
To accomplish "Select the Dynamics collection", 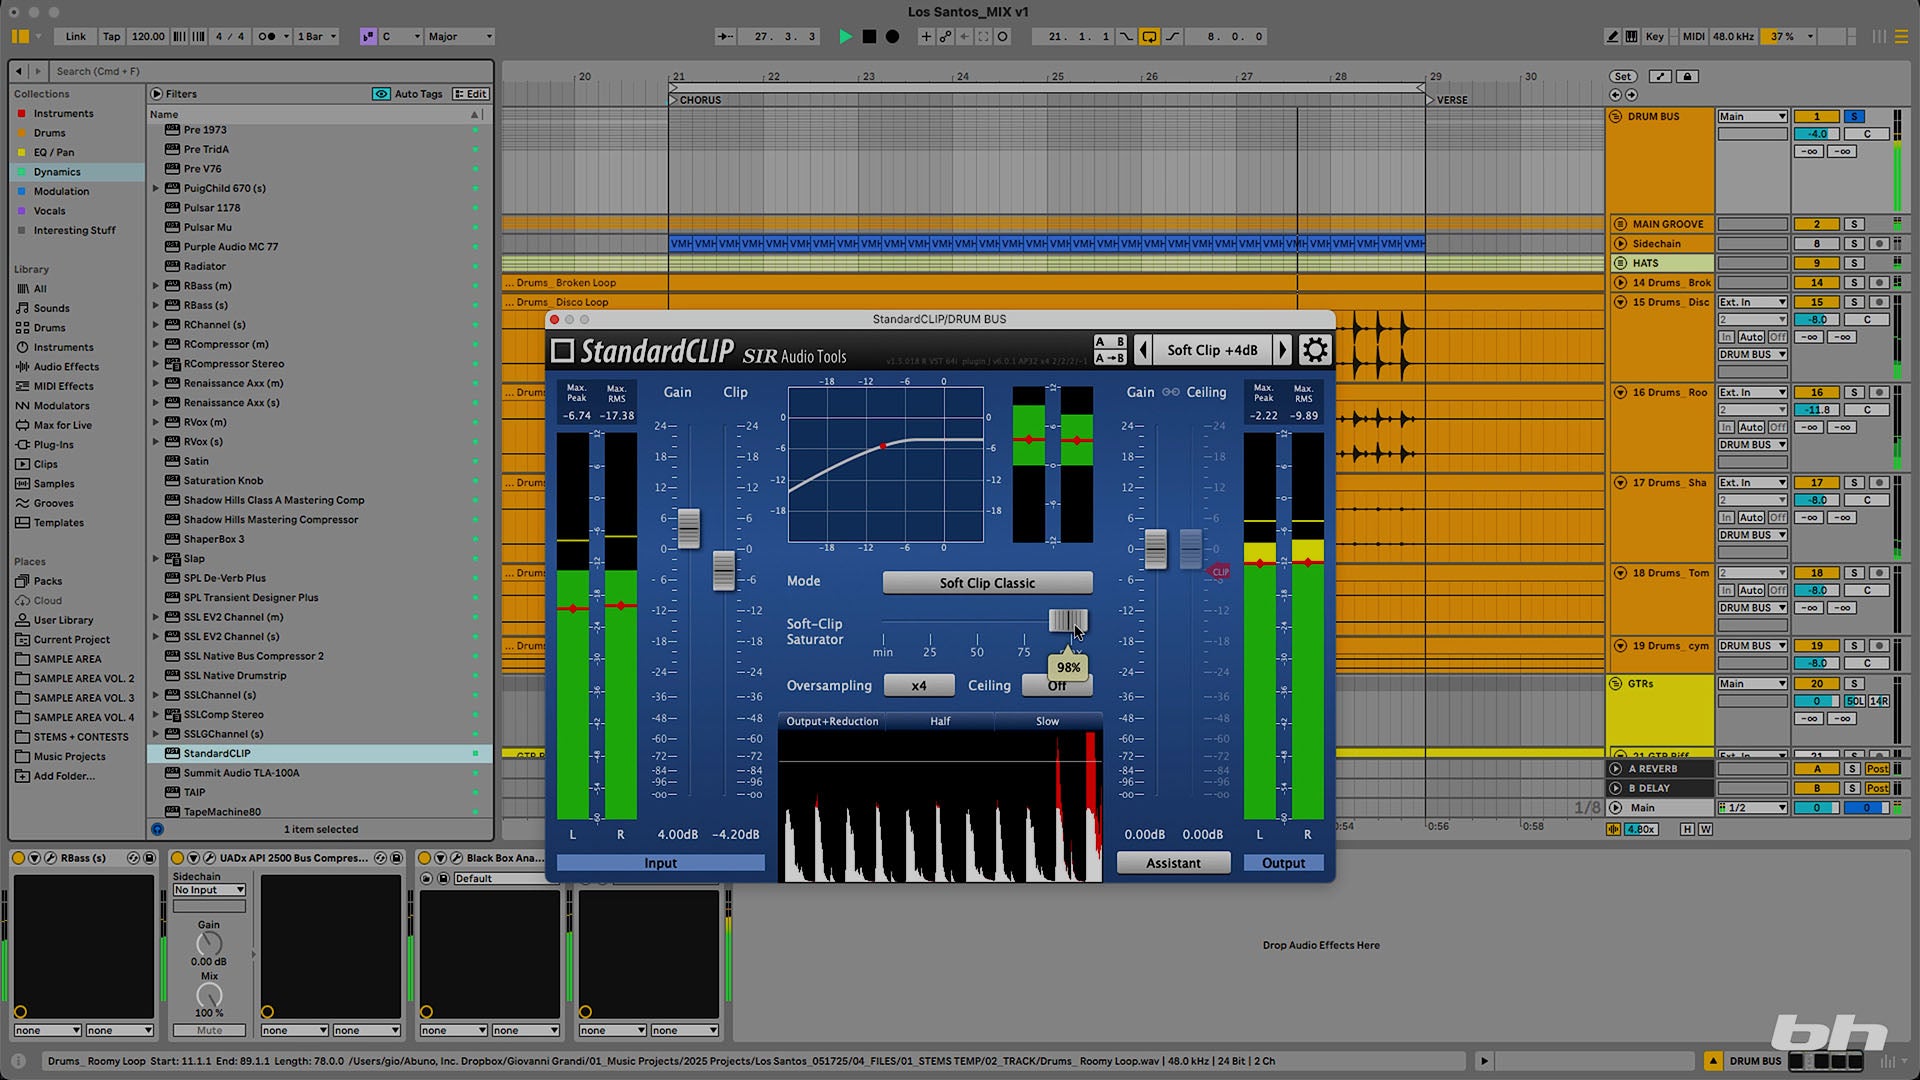I will (x=57, y=172).
